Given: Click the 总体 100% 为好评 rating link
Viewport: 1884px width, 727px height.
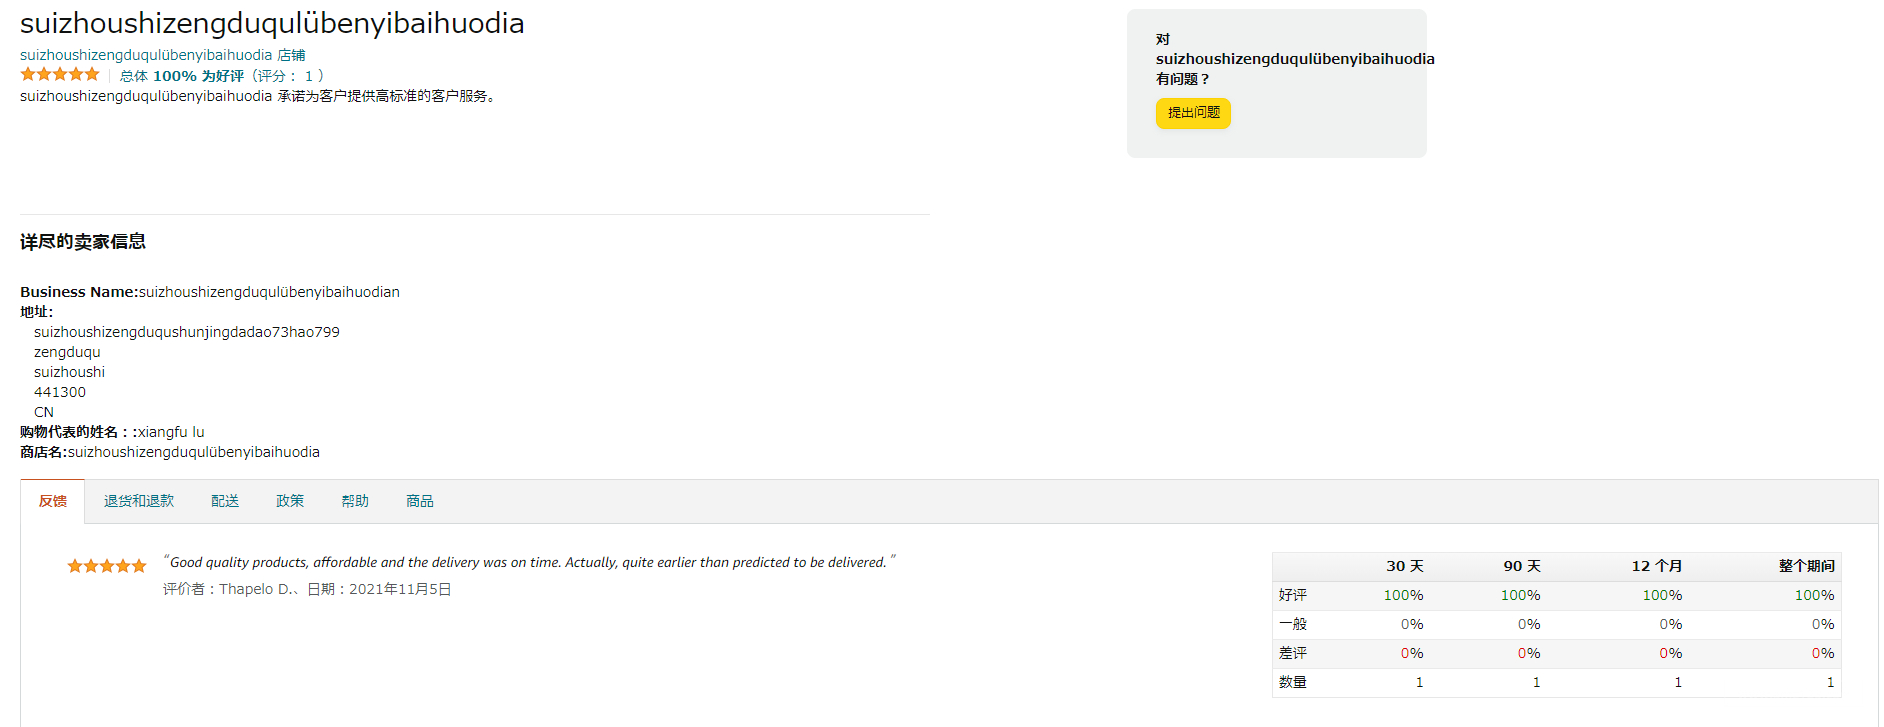Looking at the screenshot, I should (x=182, y=76).
